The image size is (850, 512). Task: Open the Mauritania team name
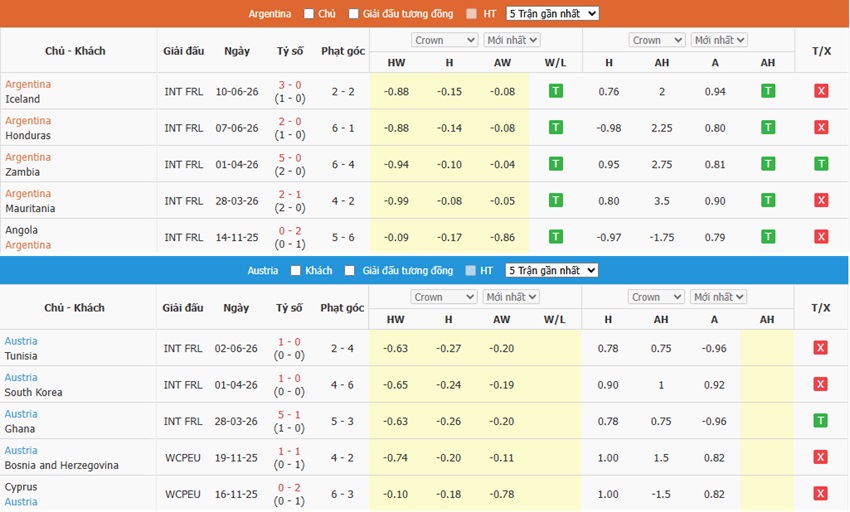pos(30,208)
